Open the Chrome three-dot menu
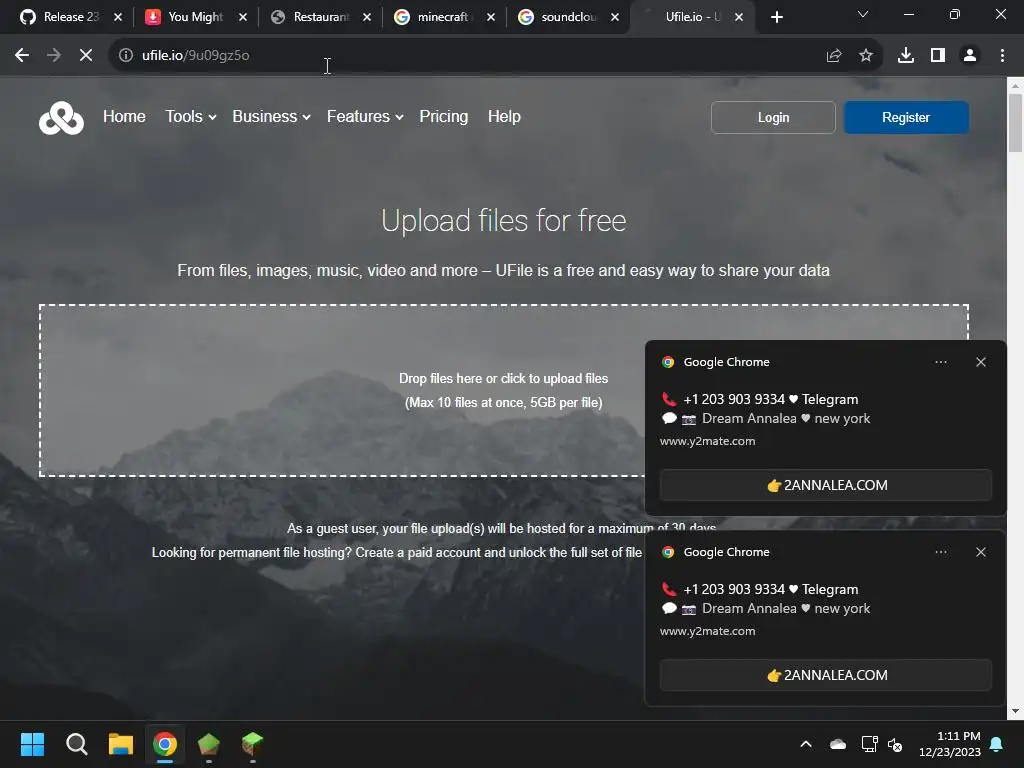Screen dimensions: 1024x768 tap(1002, 56)
